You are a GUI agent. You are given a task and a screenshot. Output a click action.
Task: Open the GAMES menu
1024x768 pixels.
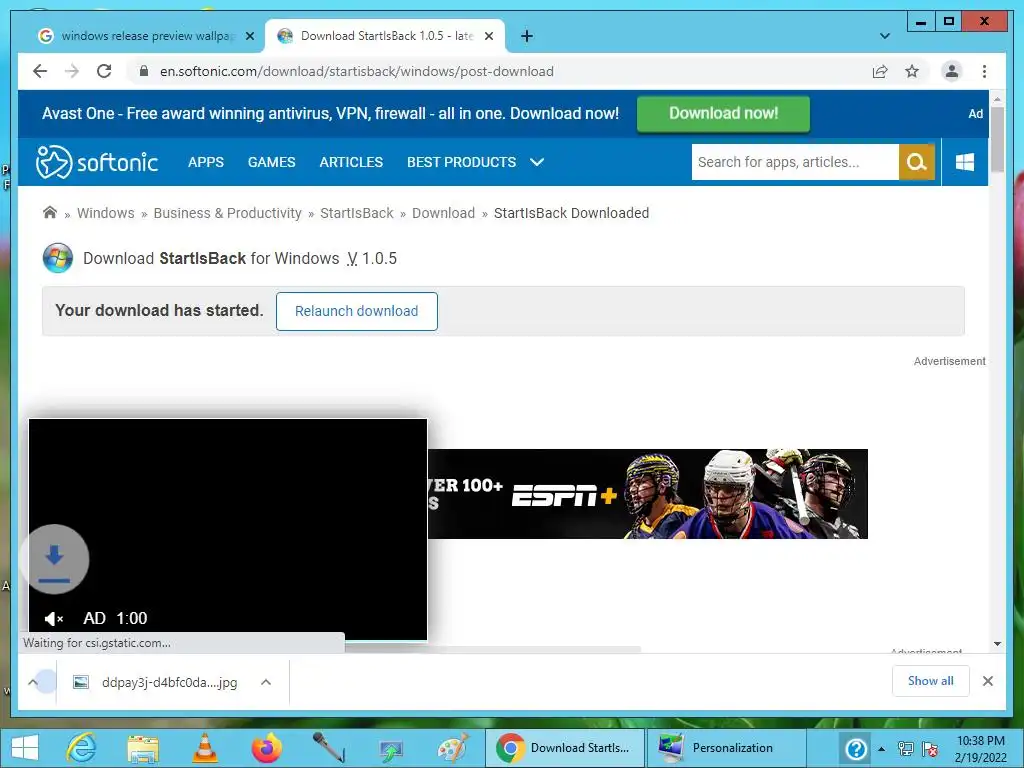click(272, 162)
